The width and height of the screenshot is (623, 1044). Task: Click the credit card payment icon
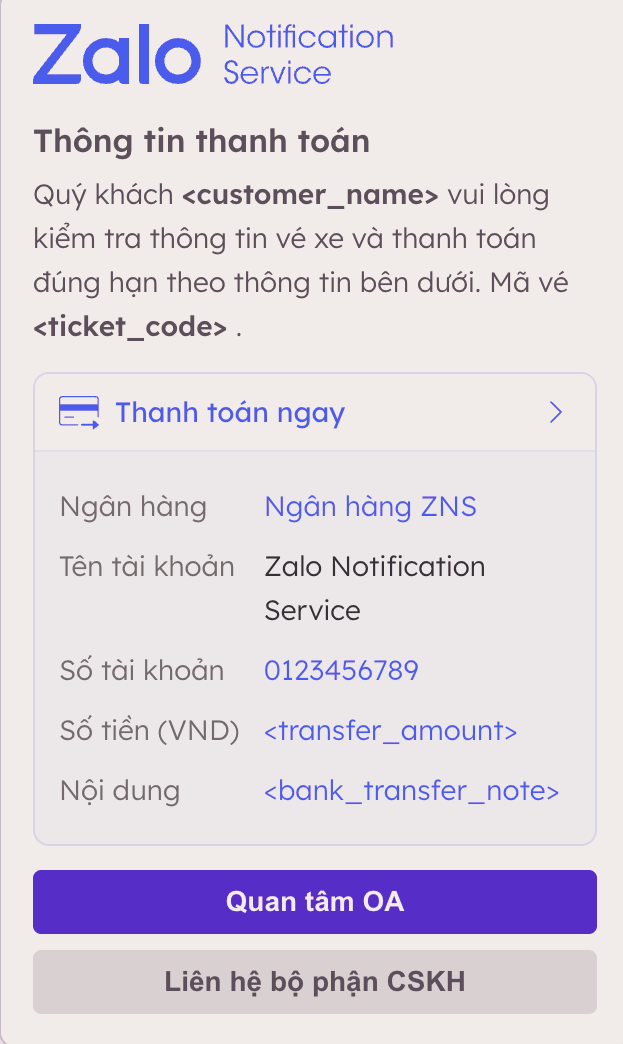pos(79,413)
